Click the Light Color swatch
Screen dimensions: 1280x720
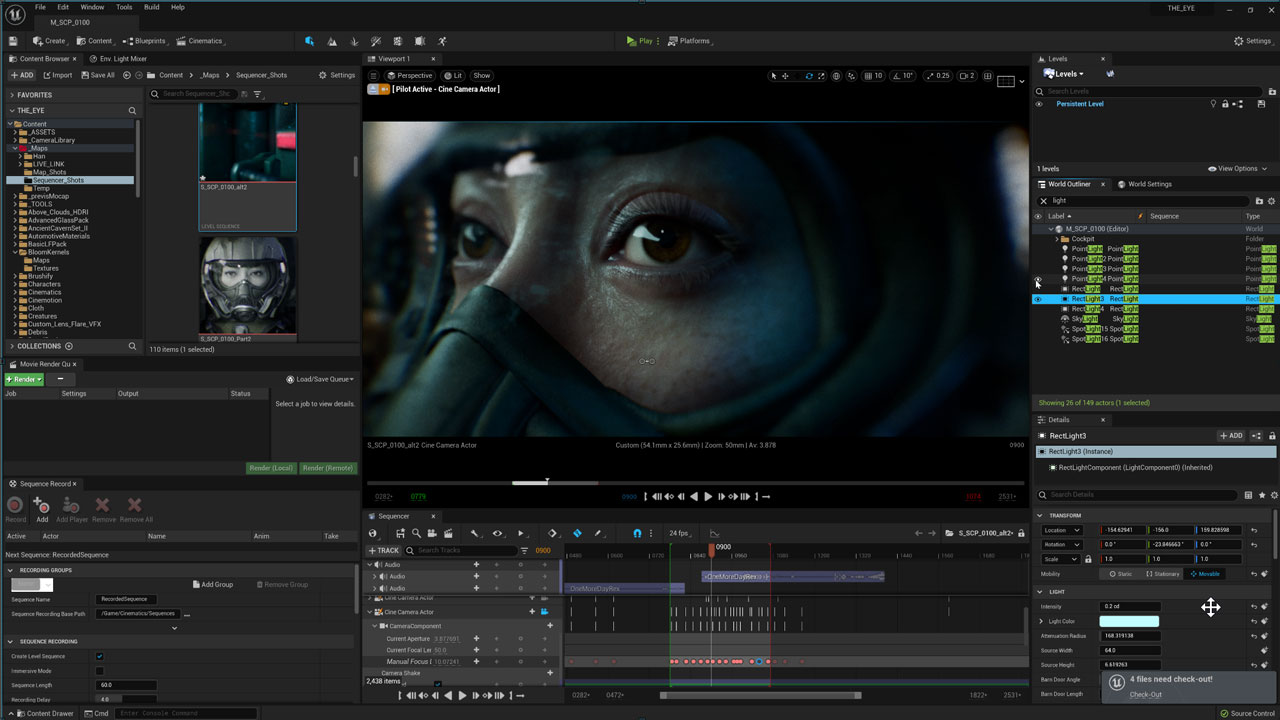tap(1129, 621)
